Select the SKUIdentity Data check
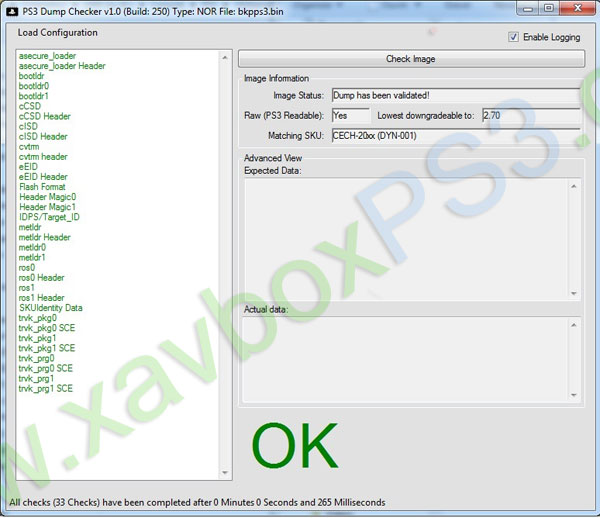This screenshot has height=518, width=600. (51, 308)
